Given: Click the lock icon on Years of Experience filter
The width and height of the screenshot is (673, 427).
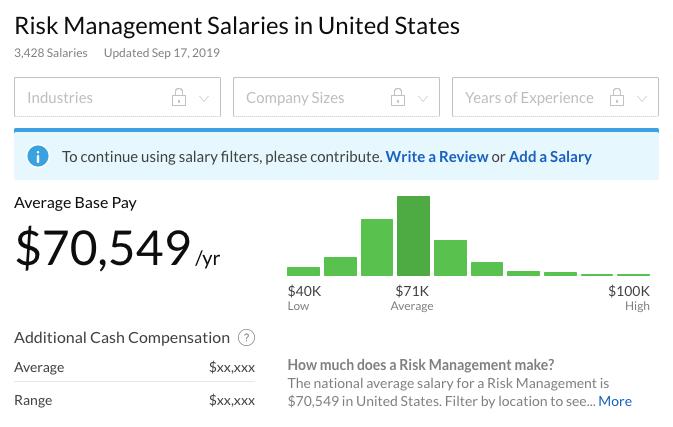Looking at the screenshot, I should pos(617,98).
